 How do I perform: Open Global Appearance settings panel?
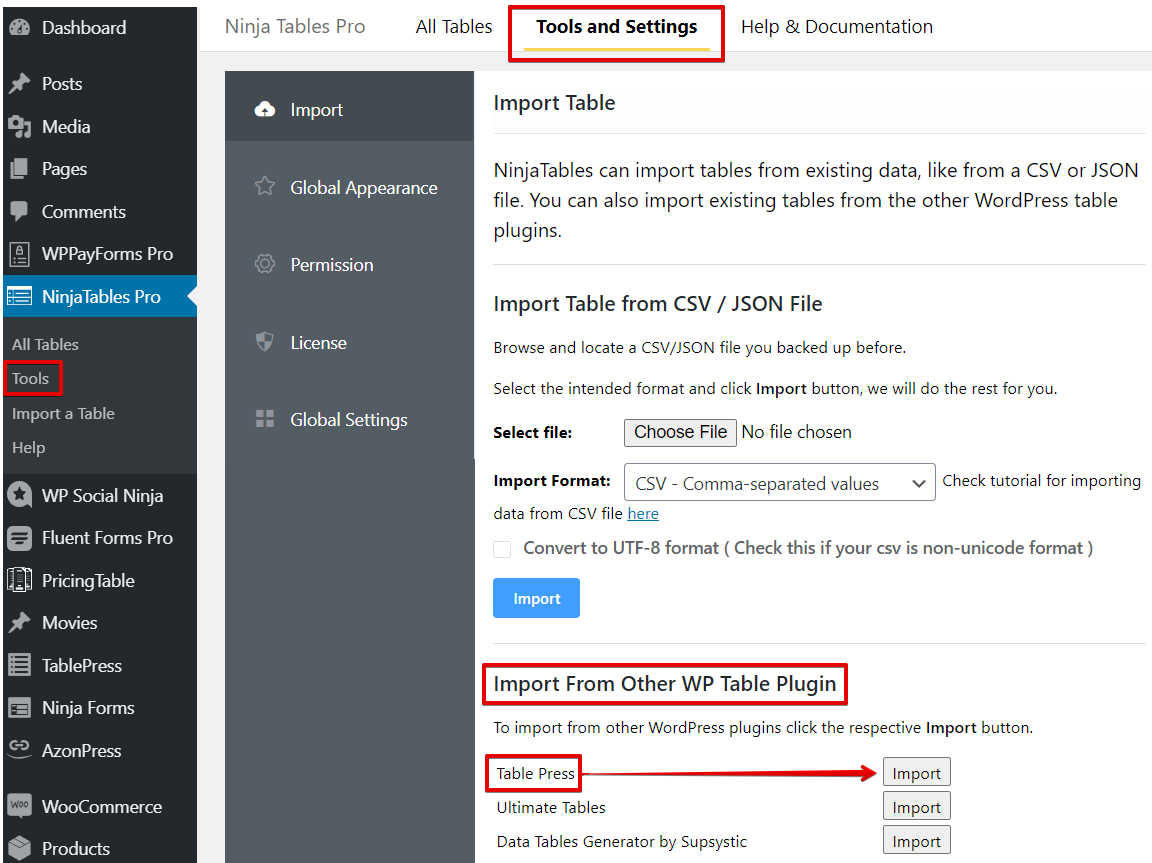pyautogui.click(x=350, y=187)
